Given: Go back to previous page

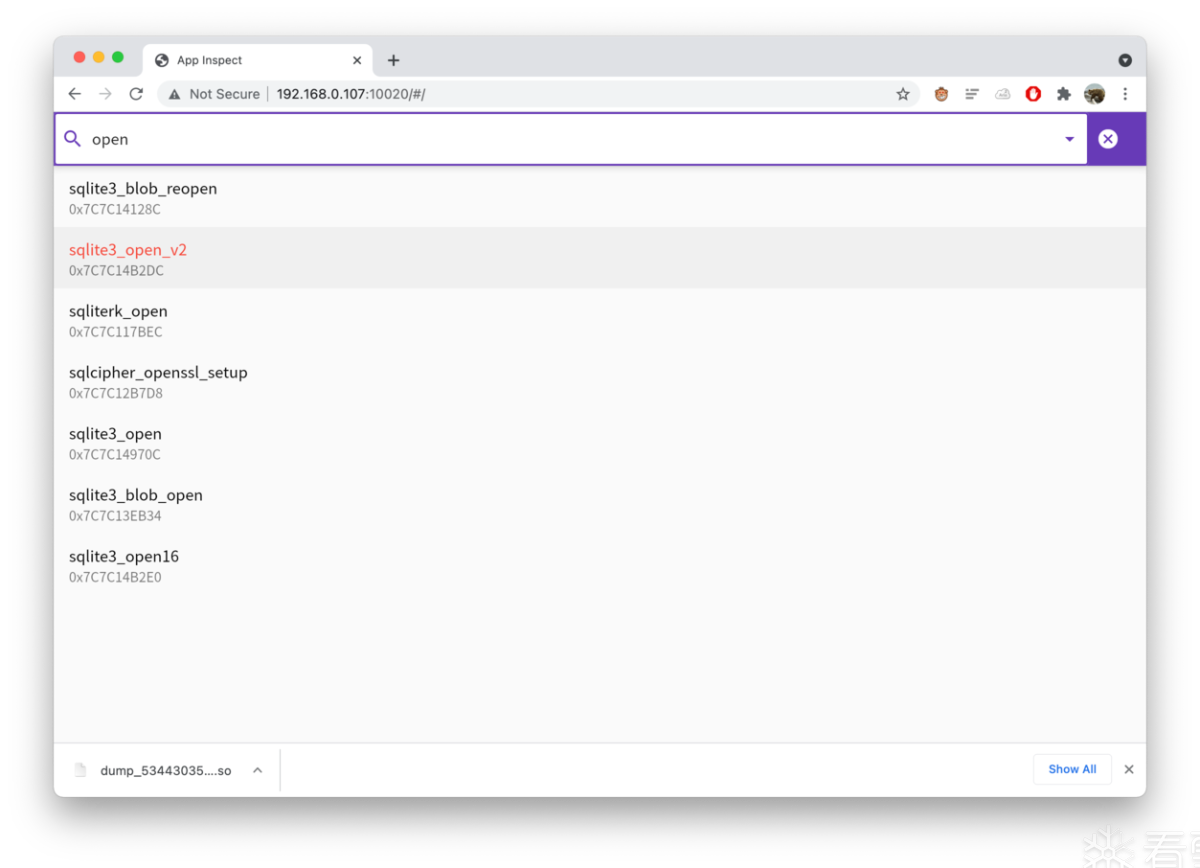Looking at the screenshot, I should (74, 94).
